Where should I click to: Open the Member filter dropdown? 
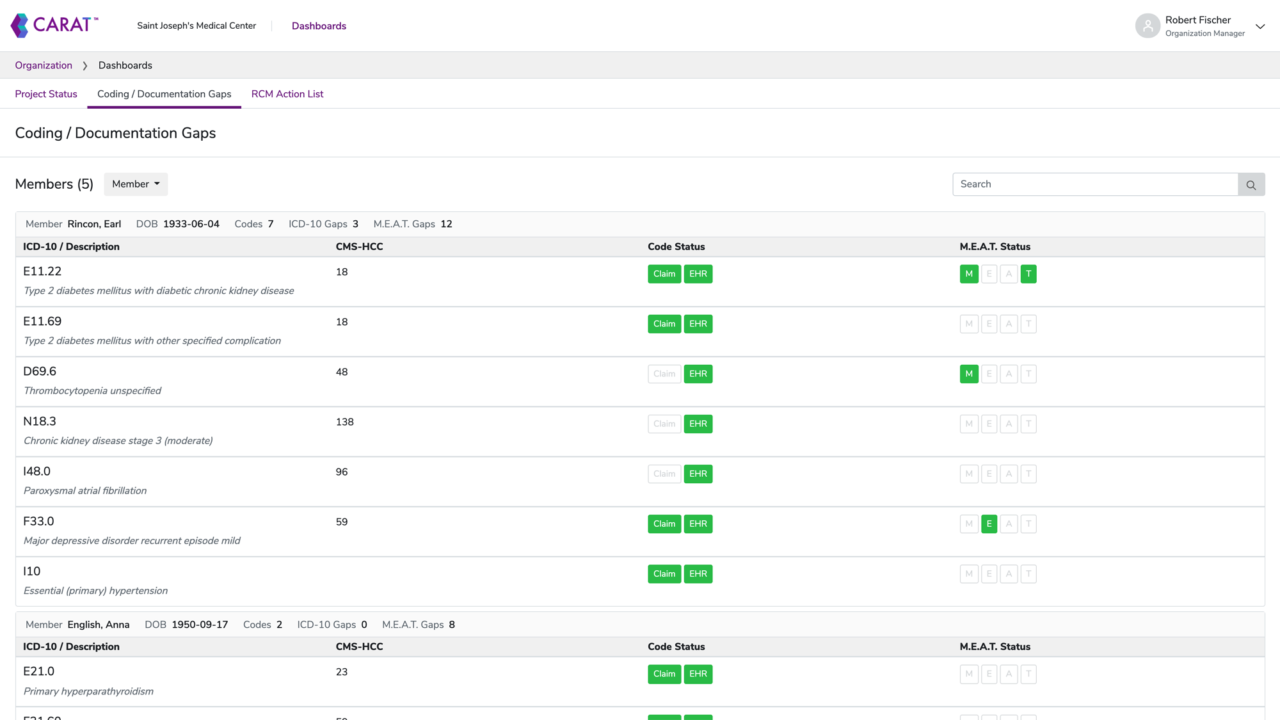coord(135,184)
